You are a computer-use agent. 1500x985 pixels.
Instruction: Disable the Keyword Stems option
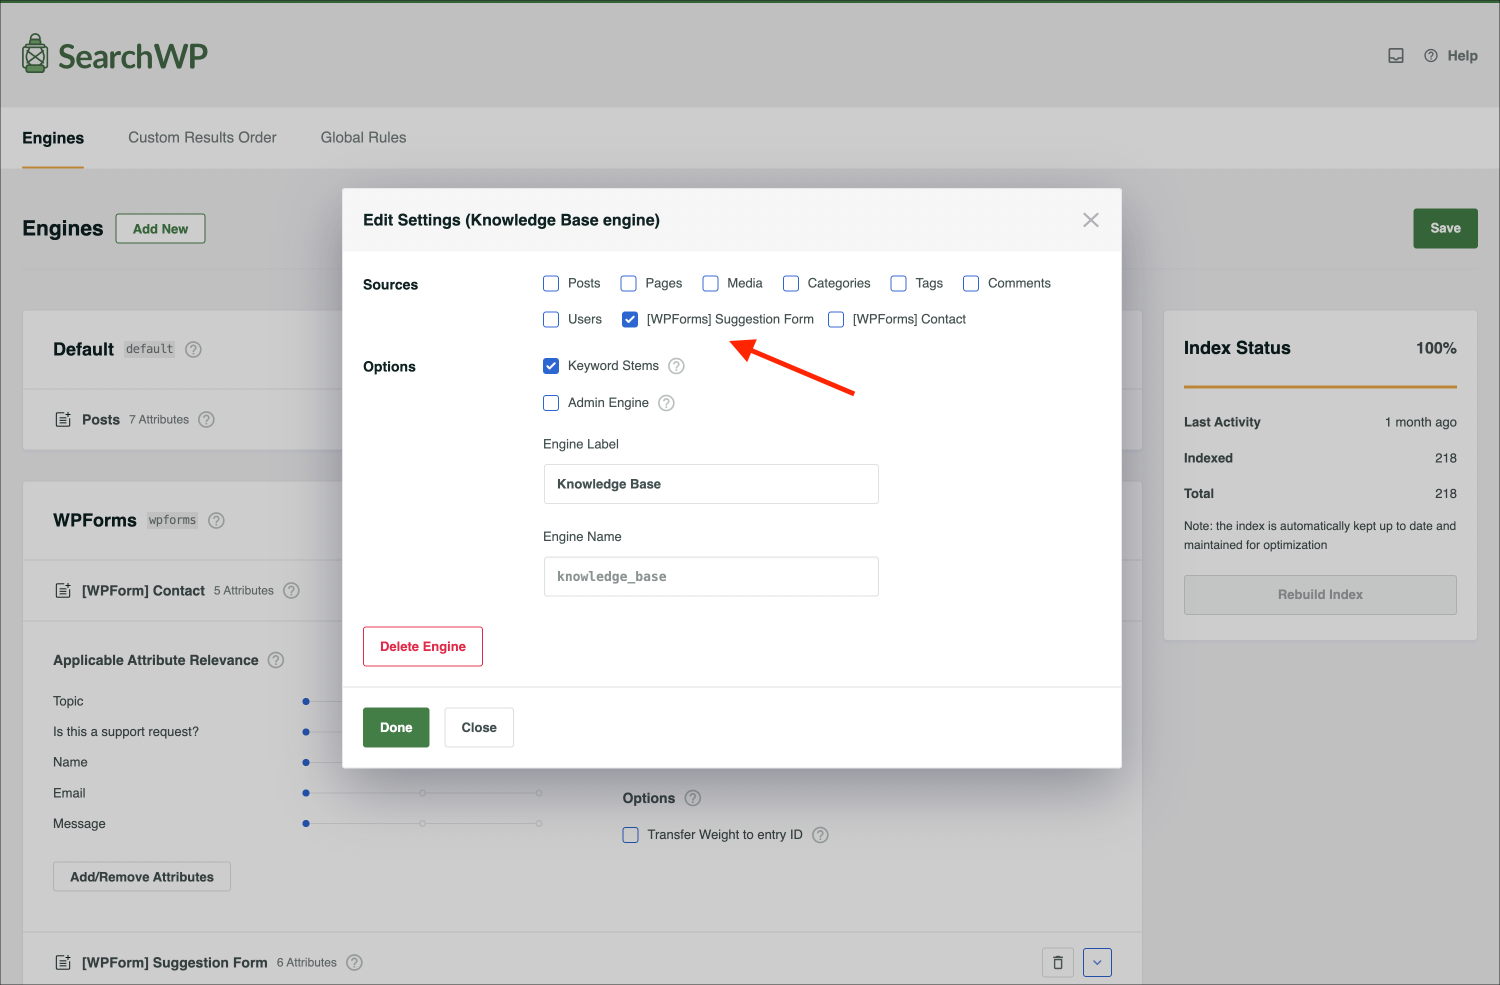[x=551, y=366]
